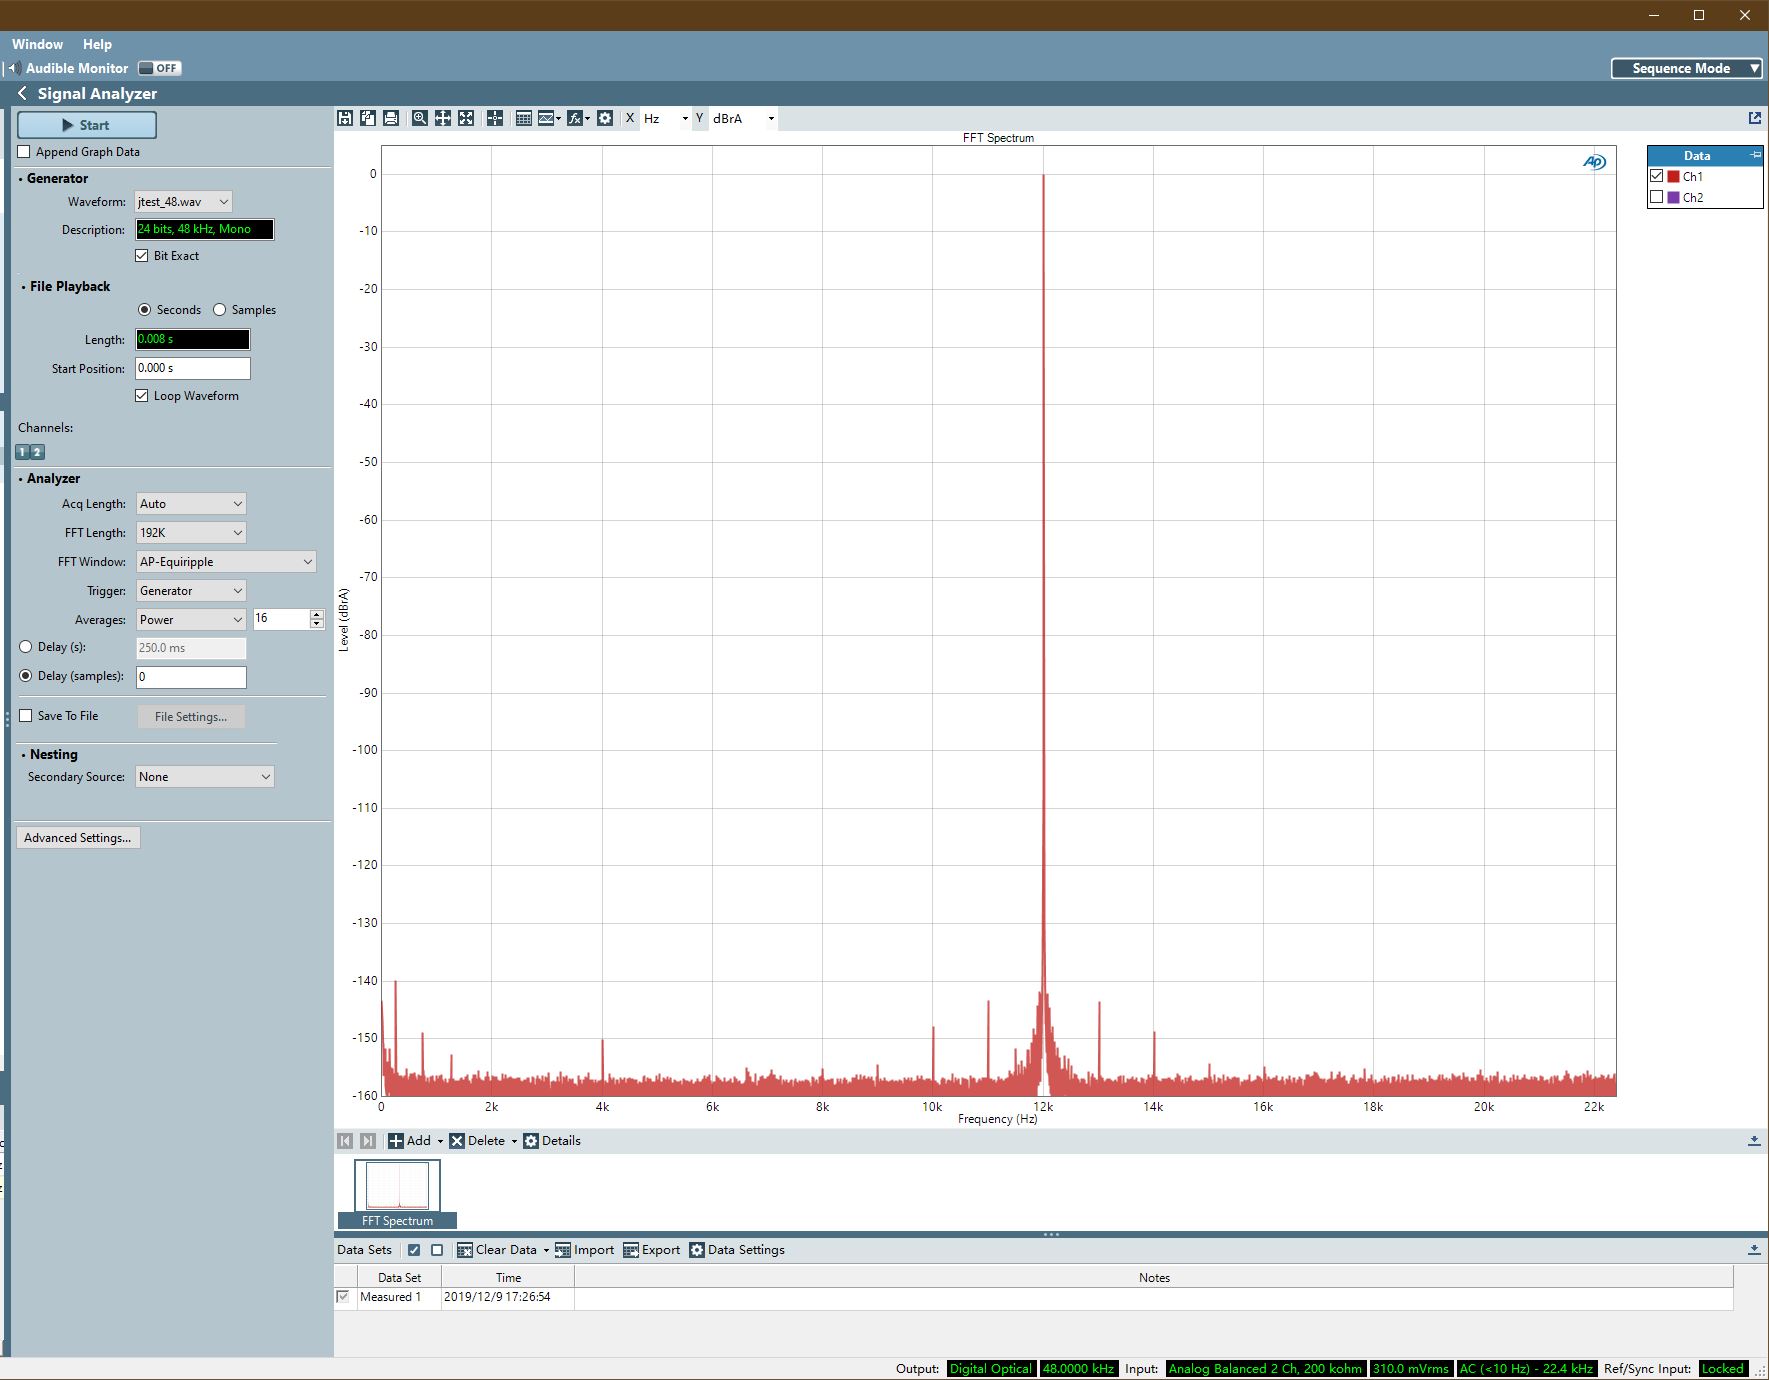Image resolution: width=1769 pixels, height=1380 pixels.
Task: Enable Append Graph Data checkbox
Action: (x=24, y=152)
